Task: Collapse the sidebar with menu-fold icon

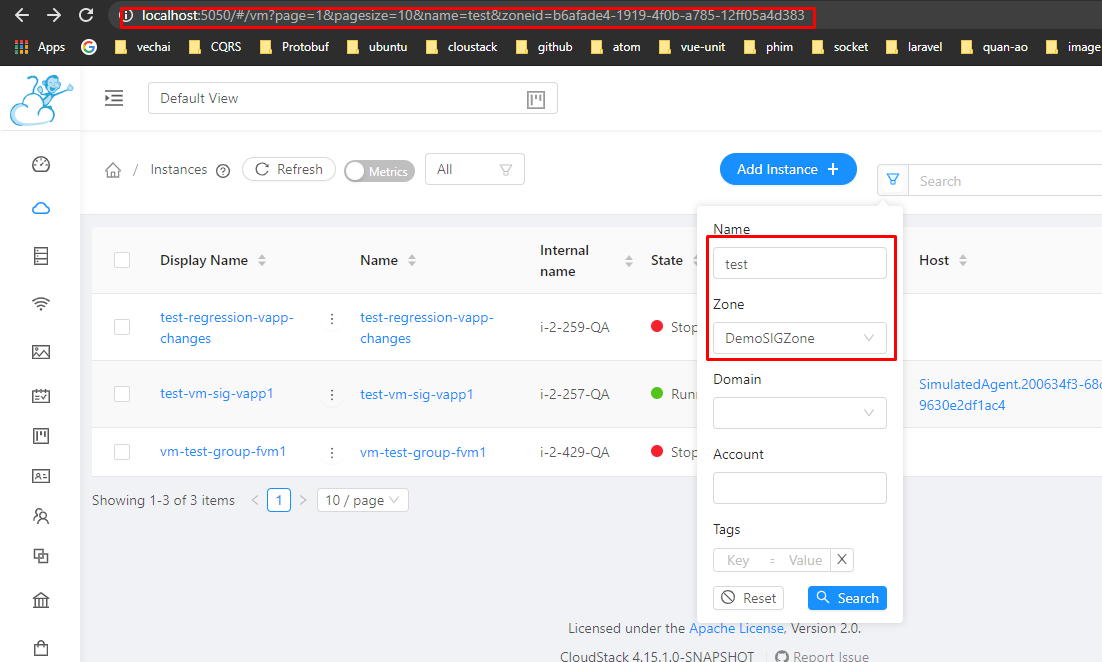Action: (114, 98)
